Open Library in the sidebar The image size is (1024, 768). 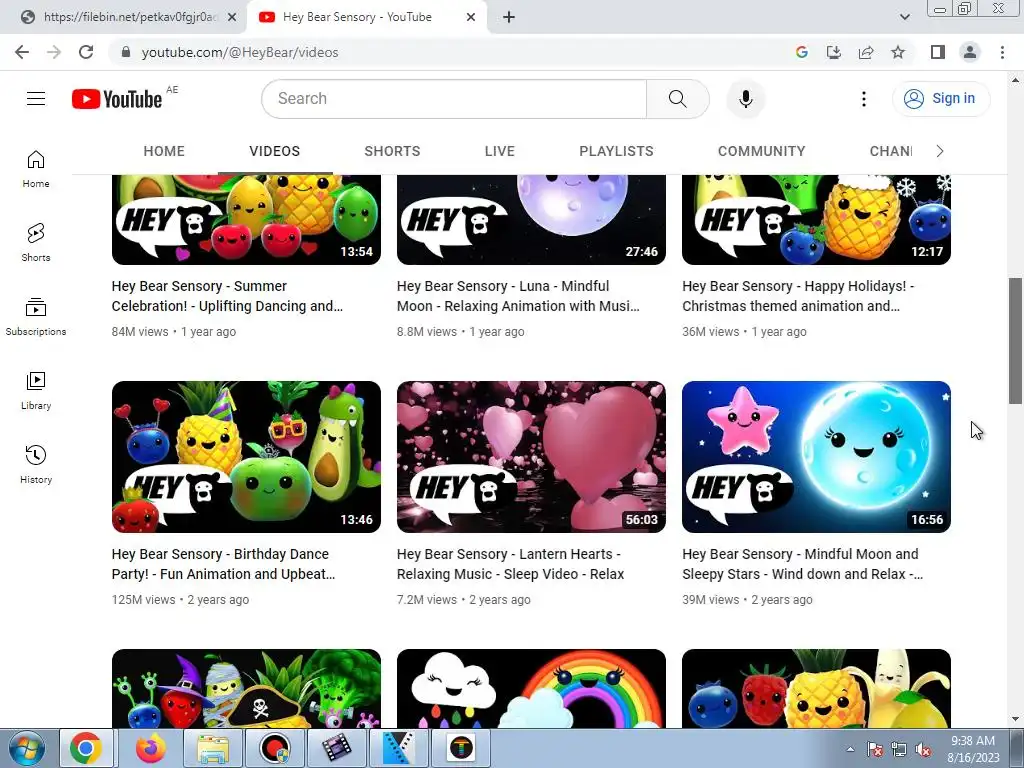(36, 391)
